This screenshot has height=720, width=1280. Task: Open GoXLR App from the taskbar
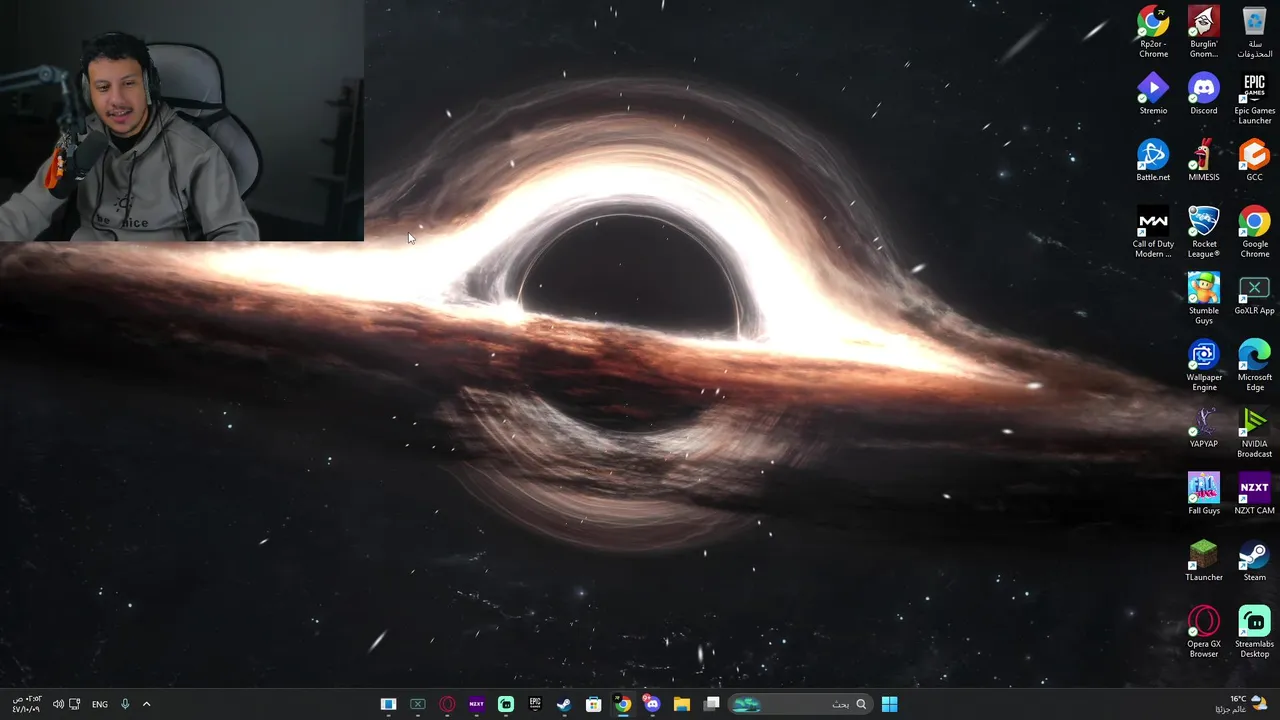pos(418,704)
